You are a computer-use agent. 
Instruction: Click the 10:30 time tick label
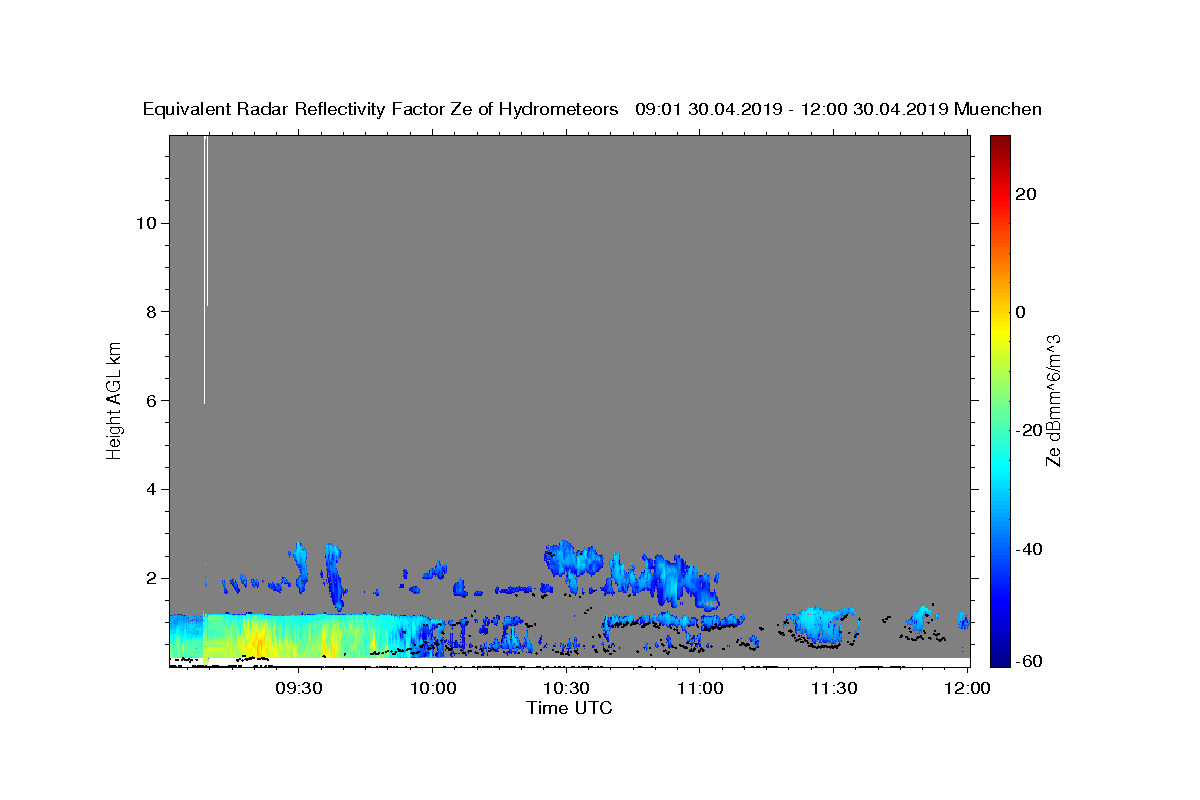566,688
